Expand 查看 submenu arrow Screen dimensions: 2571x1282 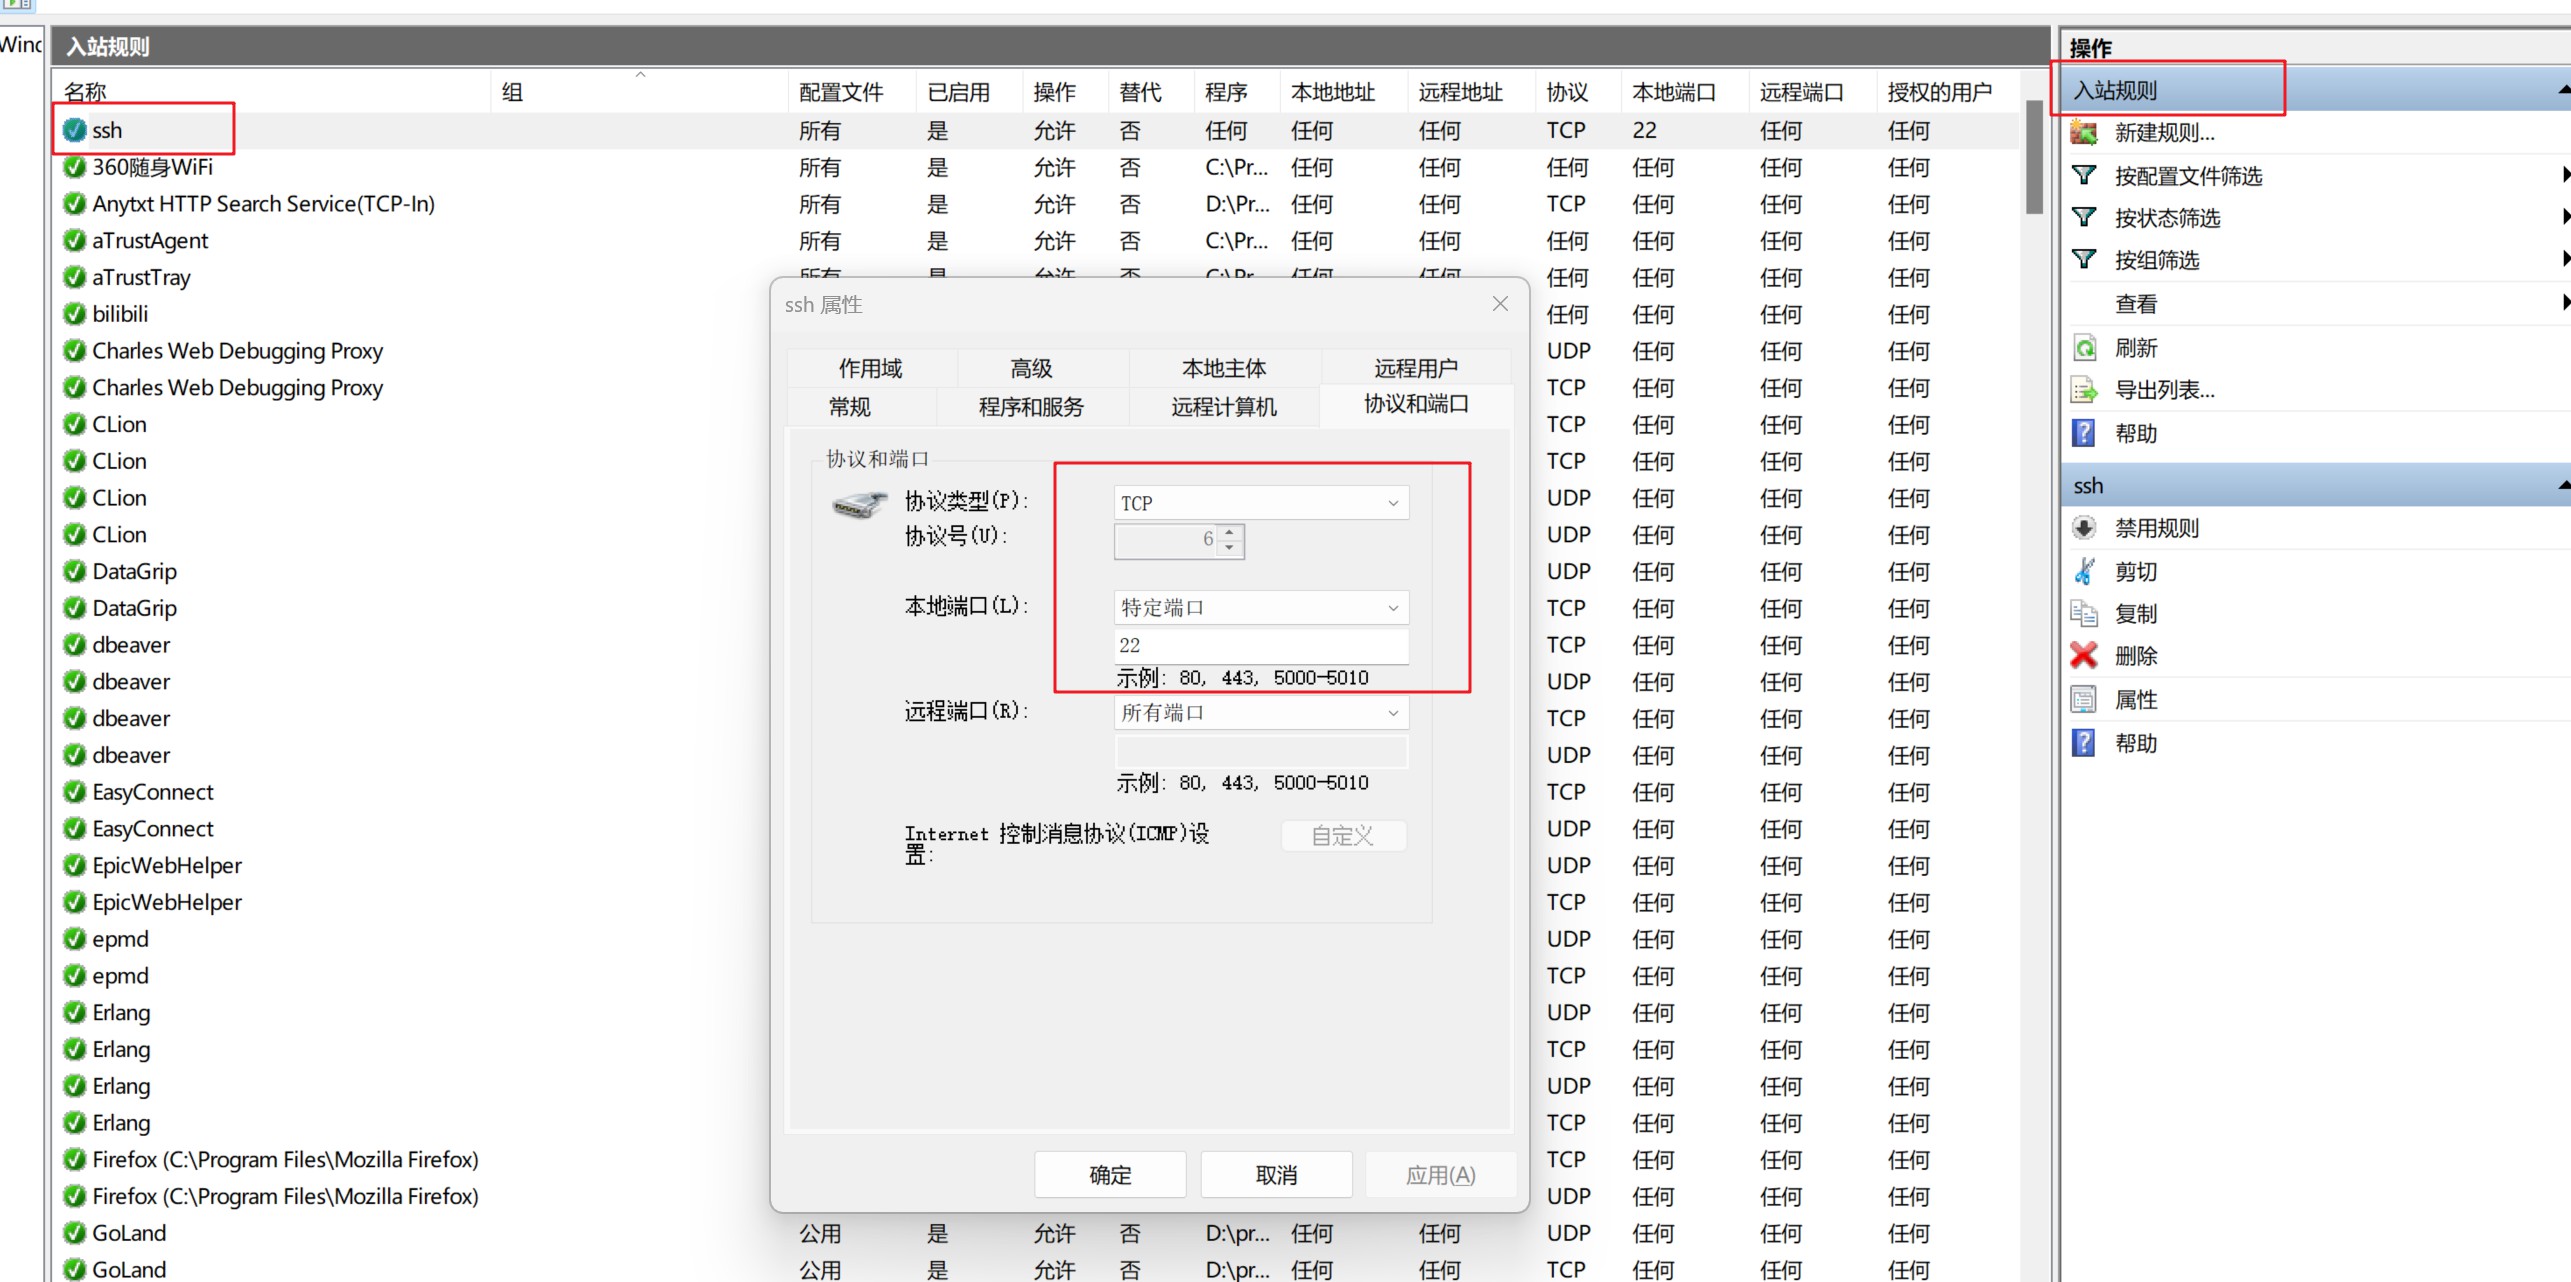tap(2565, 302)
